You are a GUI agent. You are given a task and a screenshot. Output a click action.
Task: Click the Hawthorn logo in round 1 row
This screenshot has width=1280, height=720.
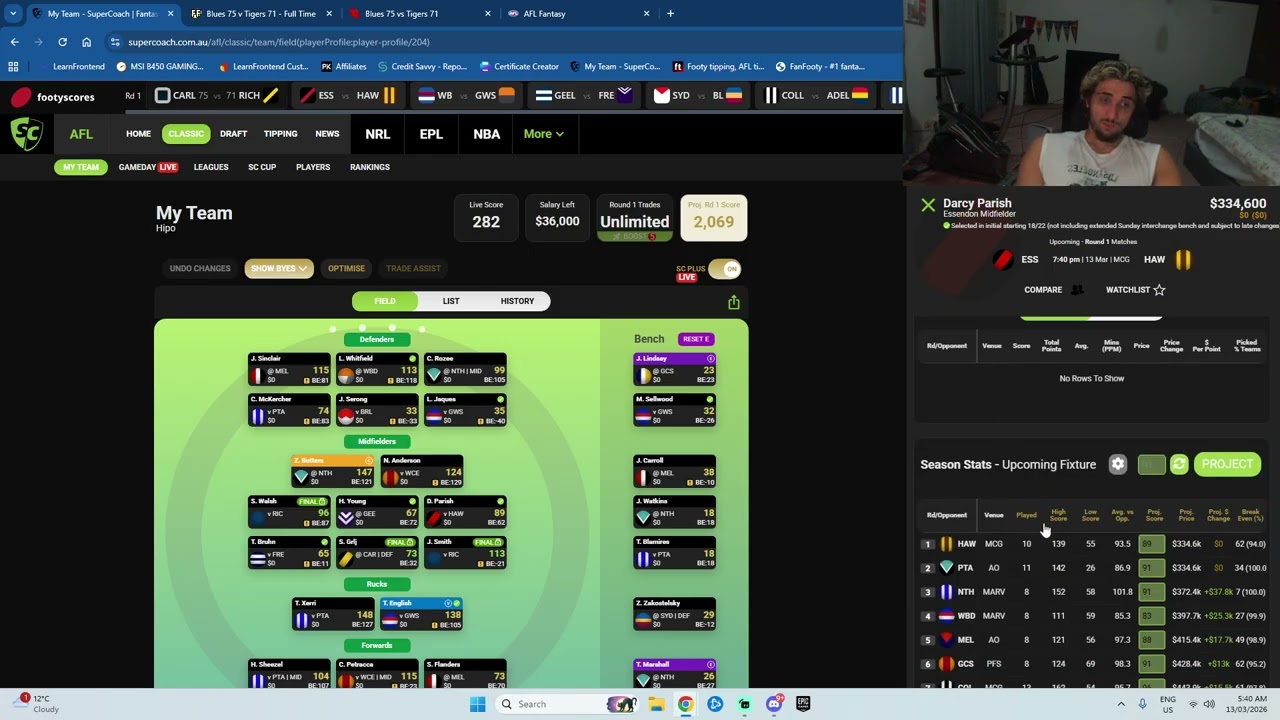pyautogui.click(x=946, y=544)
